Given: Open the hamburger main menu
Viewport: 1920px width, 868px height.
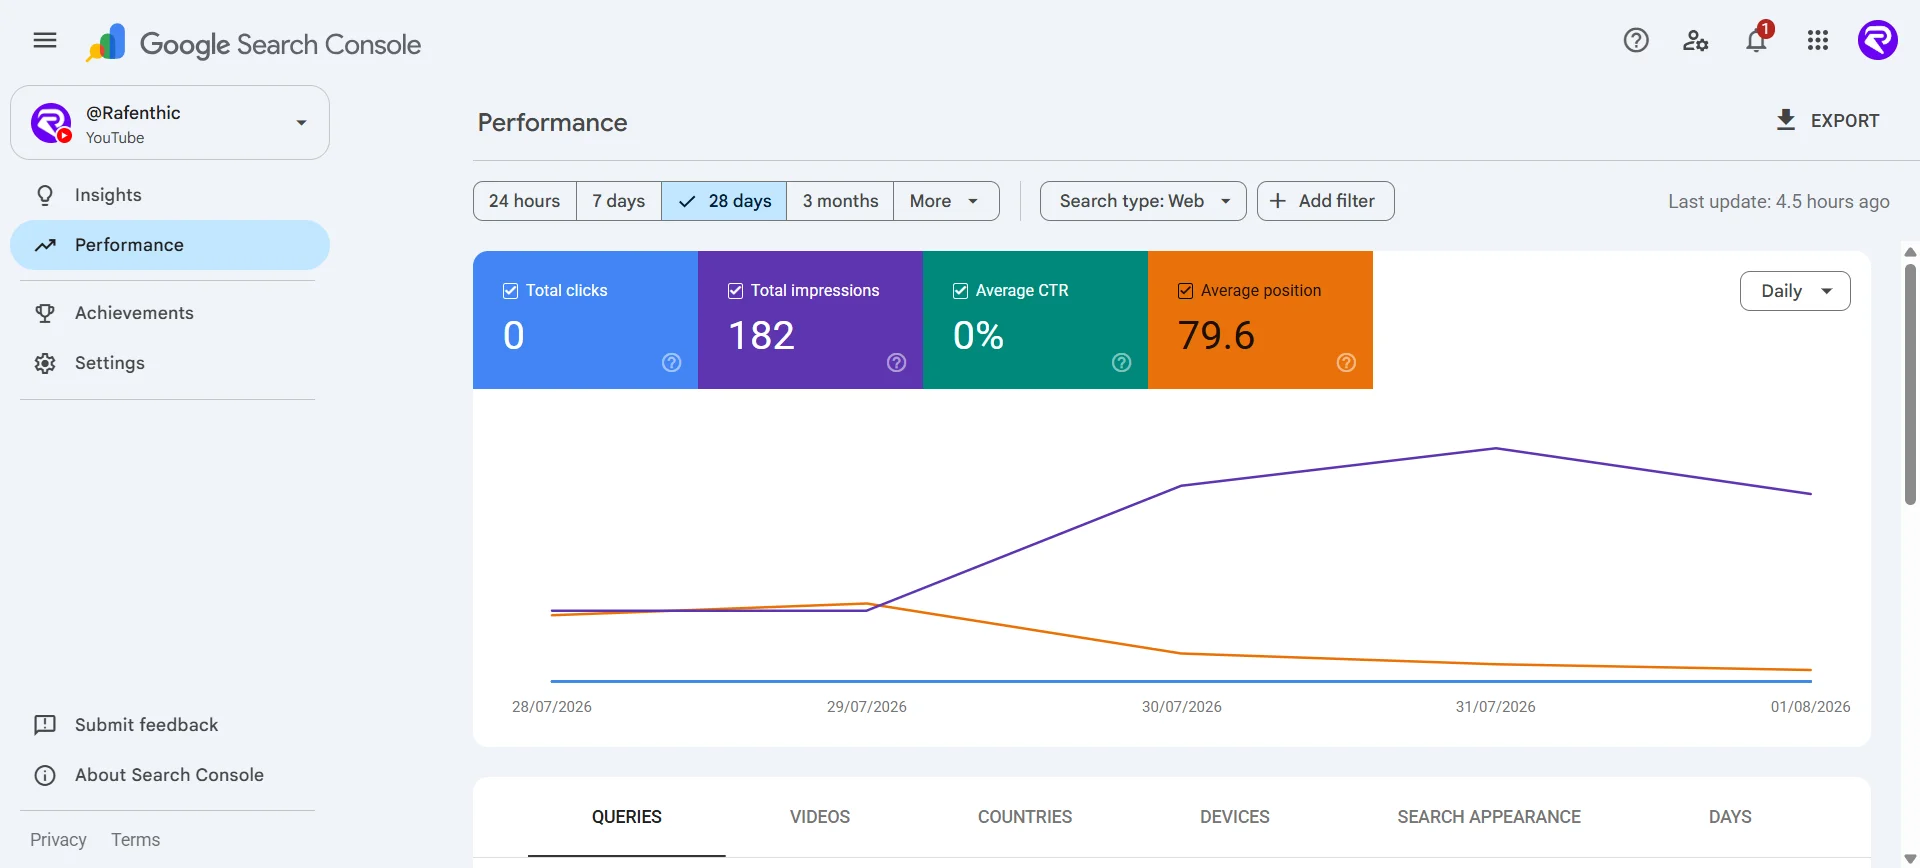Looking at the screenshot, I should (45, 41).
